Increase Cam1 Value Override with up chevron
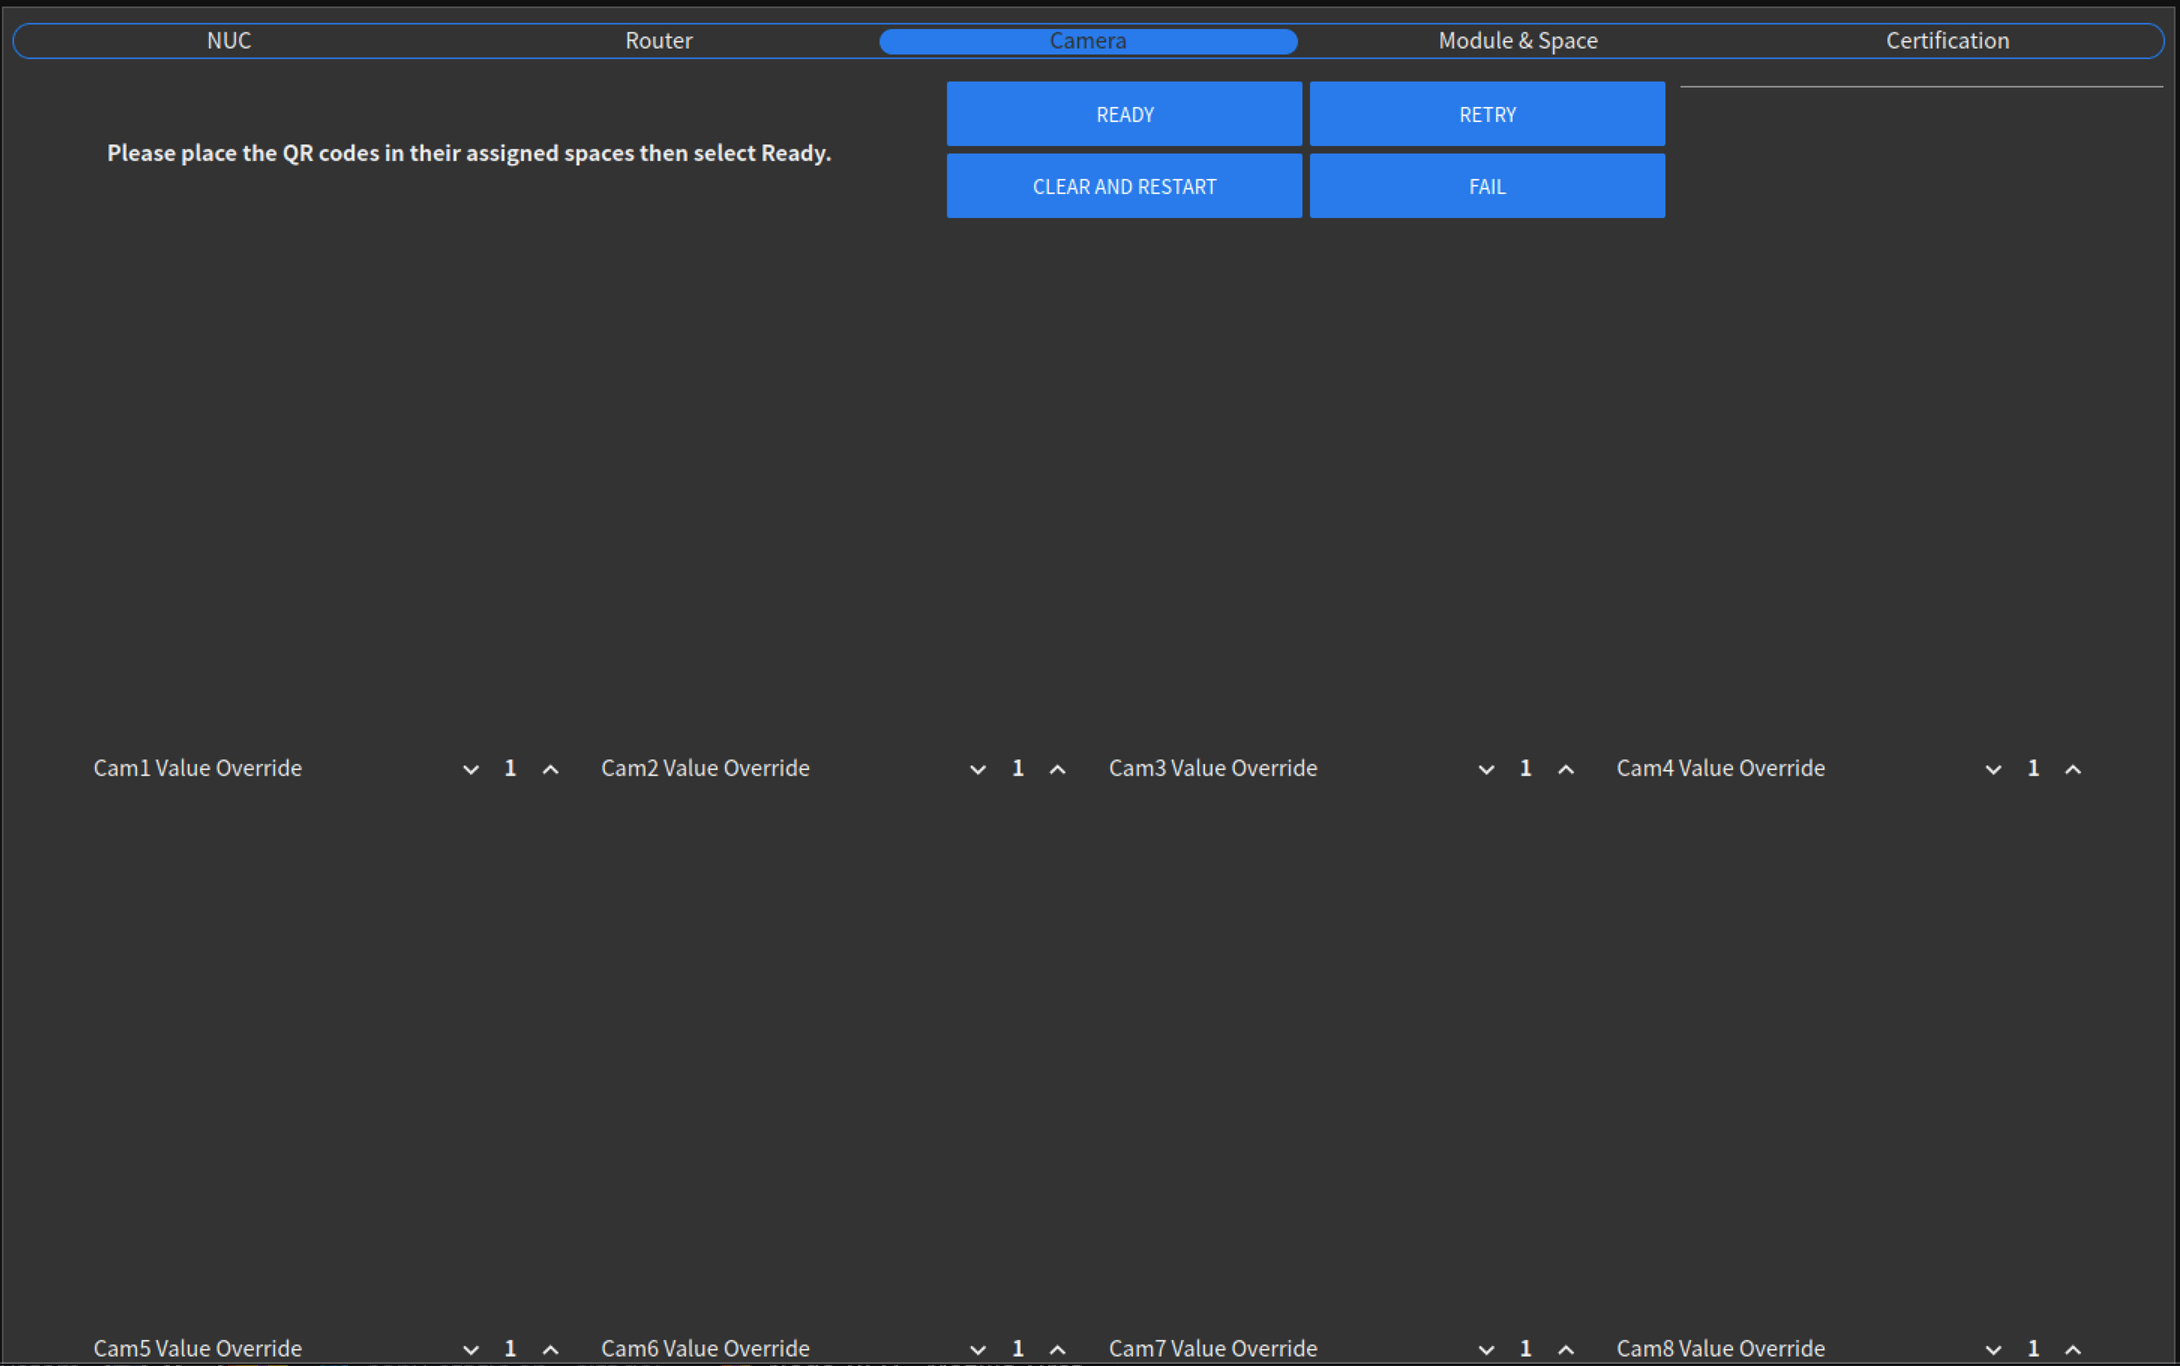 (550, 769)
